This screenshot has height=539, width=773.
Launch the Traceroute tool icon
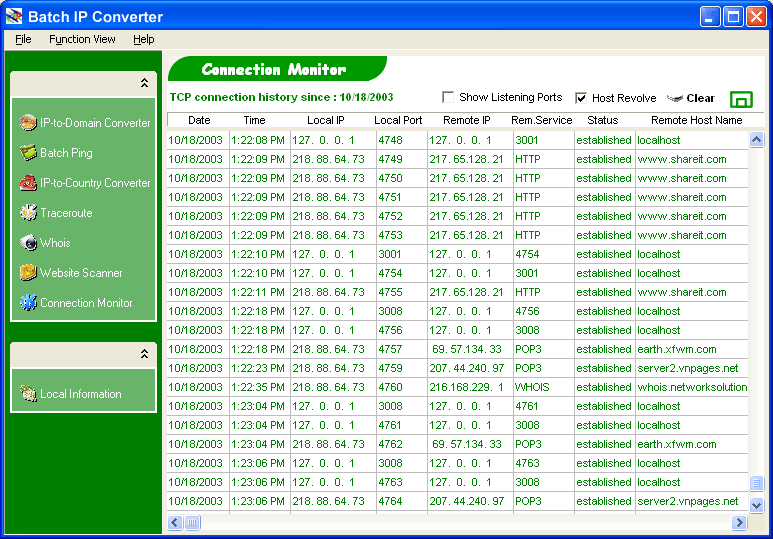tap(28, 213)
